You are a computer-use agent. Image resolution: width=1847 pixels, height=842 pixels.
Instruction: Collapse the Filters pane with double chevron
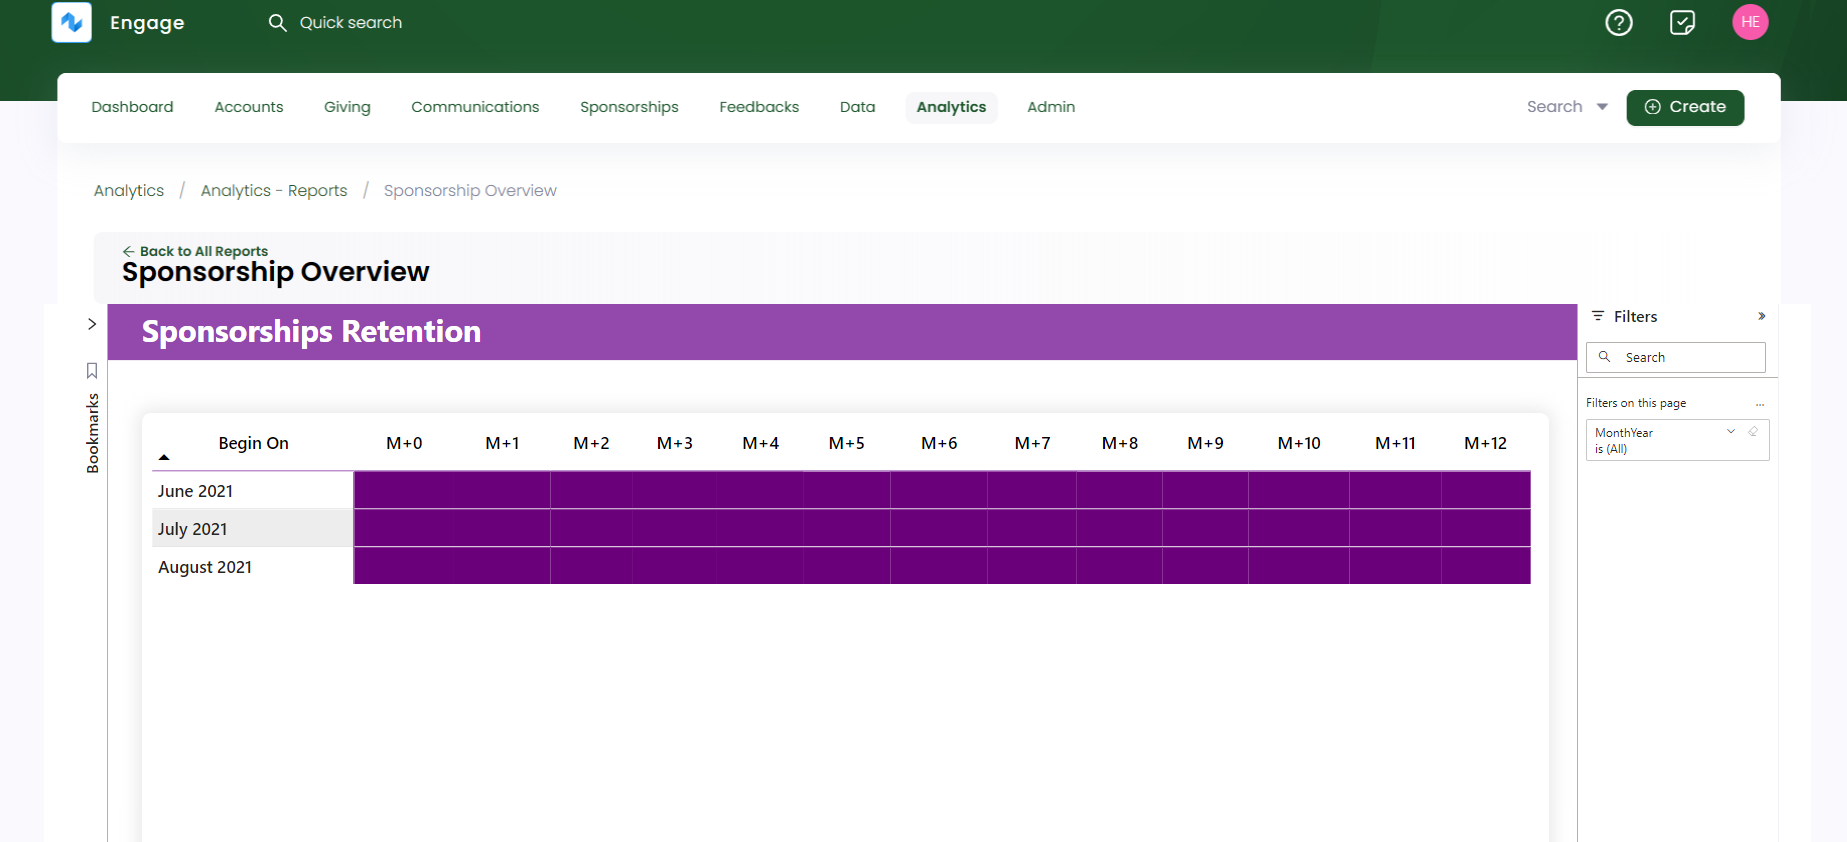click(x=1761, y=316)
